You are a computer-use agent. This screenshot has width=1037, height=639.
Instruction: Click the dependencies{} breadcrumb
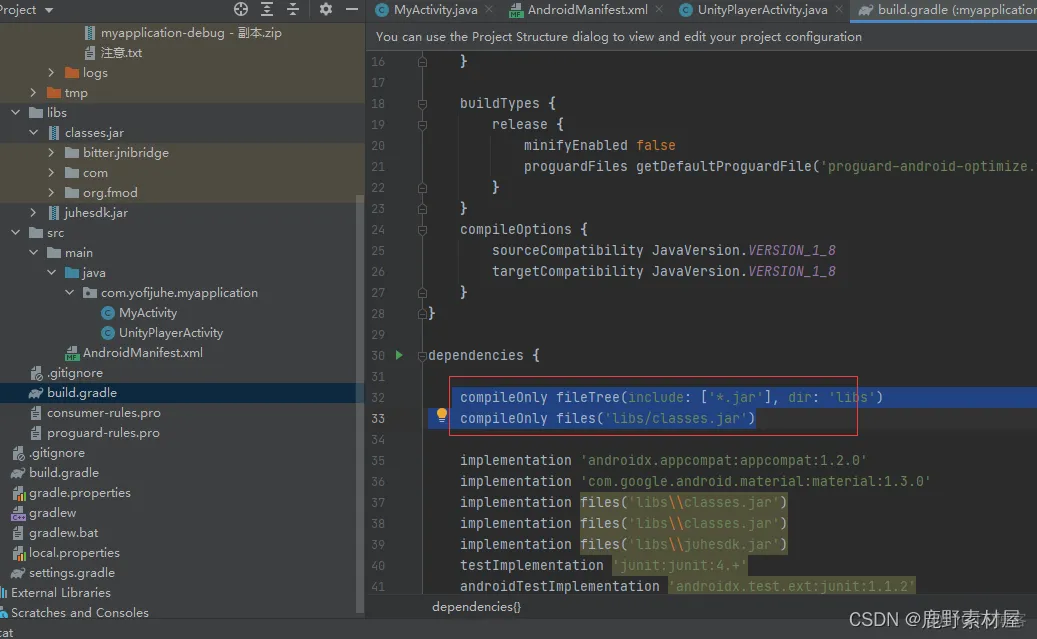click(x=476, y=607)
